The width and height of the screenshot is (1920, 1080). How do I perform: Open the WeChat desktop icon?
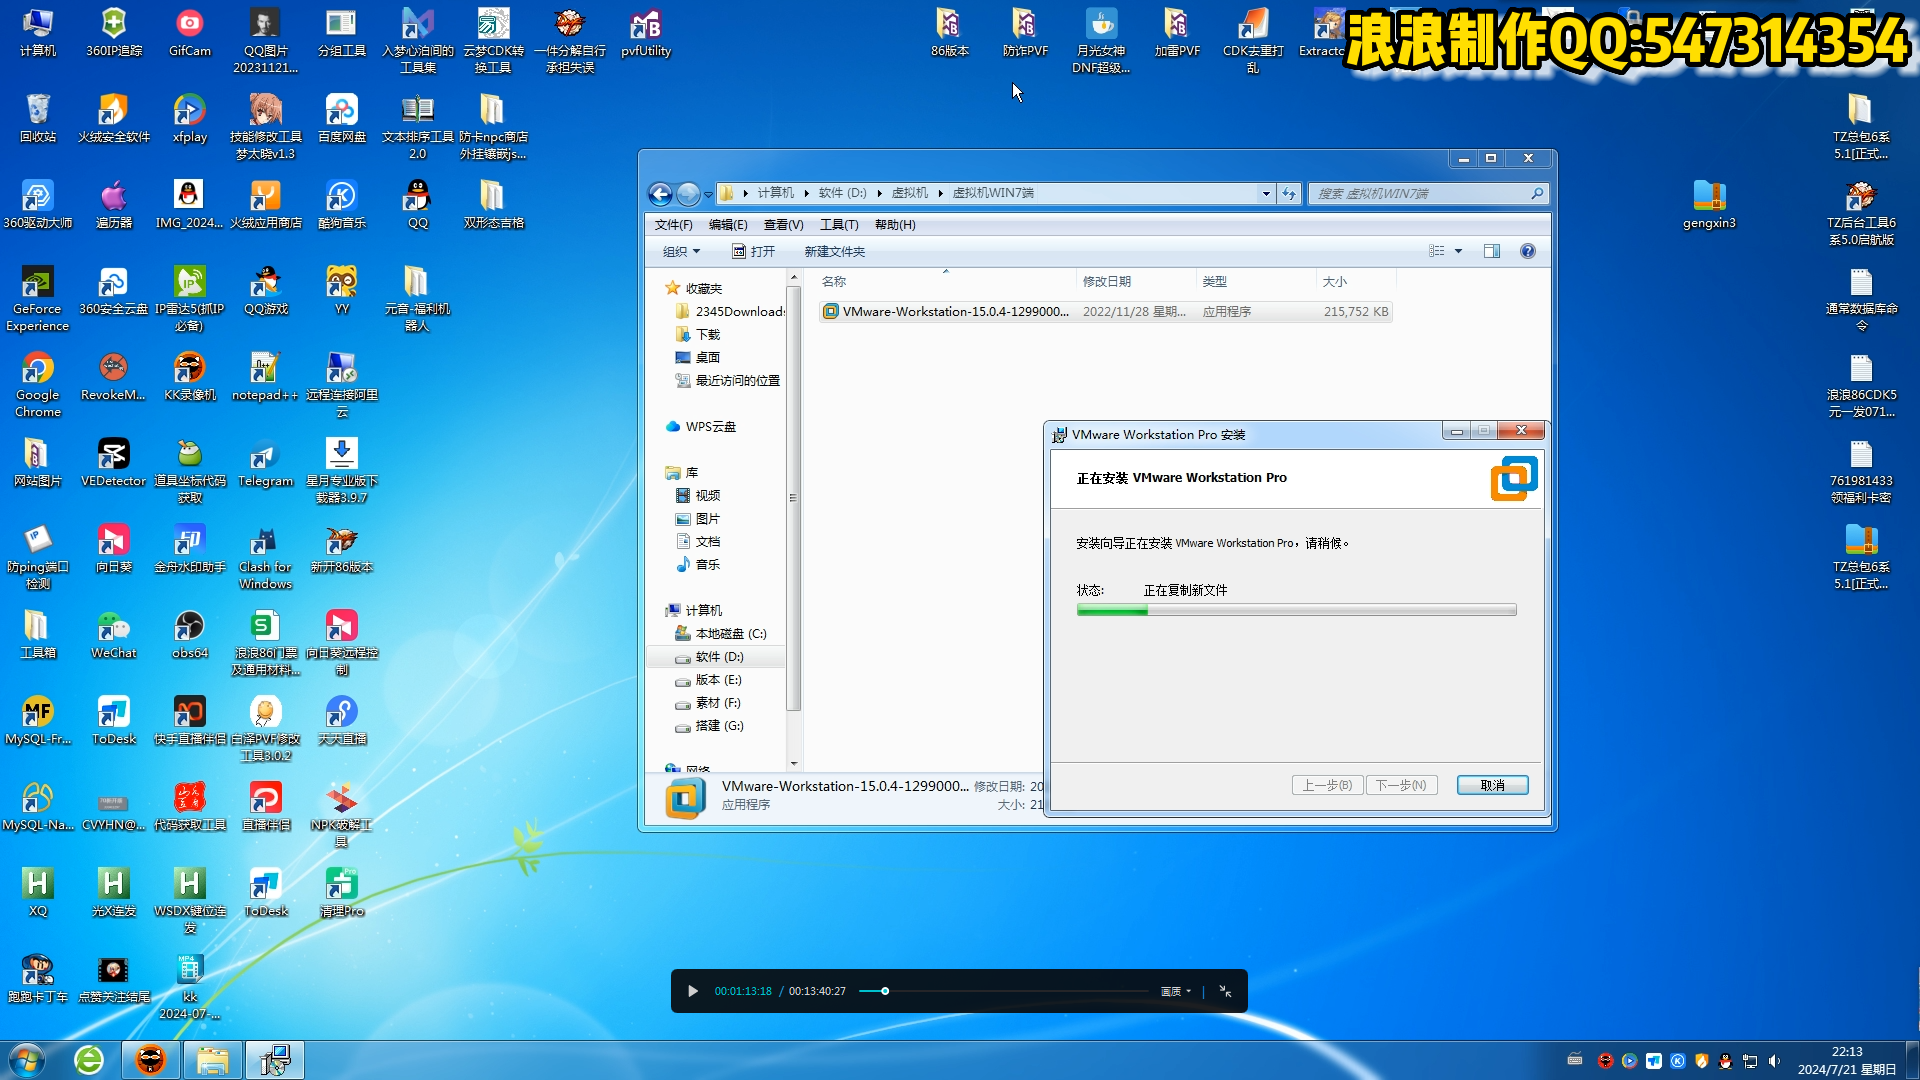[114, 635]
